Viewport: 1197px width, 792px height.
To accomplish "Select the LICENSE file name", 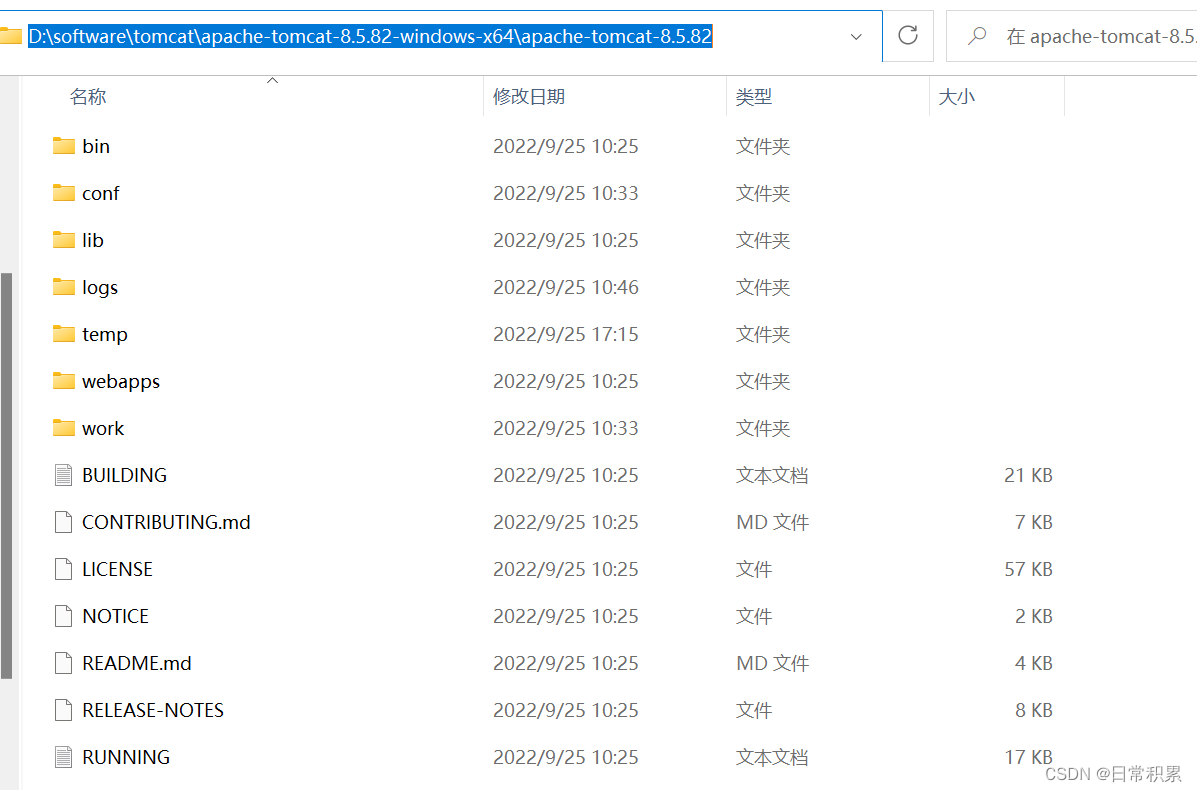I will (118, 569).
